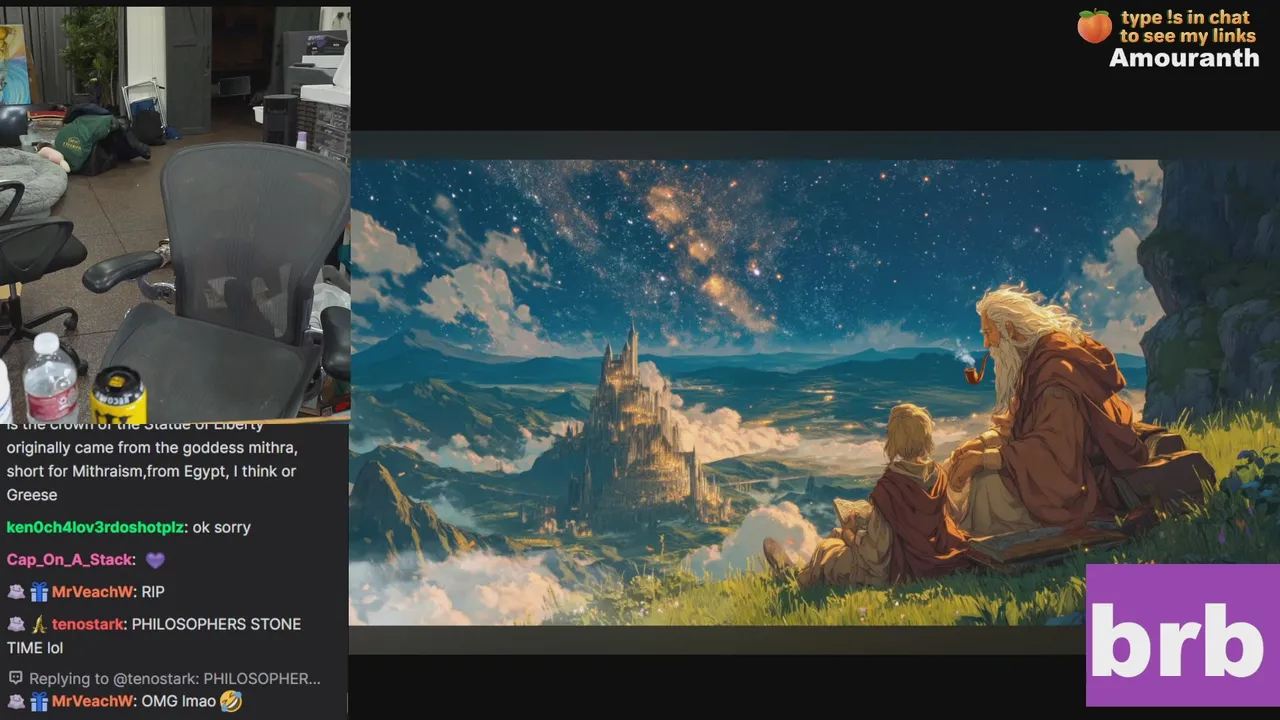The image size is (1280, 720).
Task: Click the Amouranth channel name text
Action: coord(1184,58)
